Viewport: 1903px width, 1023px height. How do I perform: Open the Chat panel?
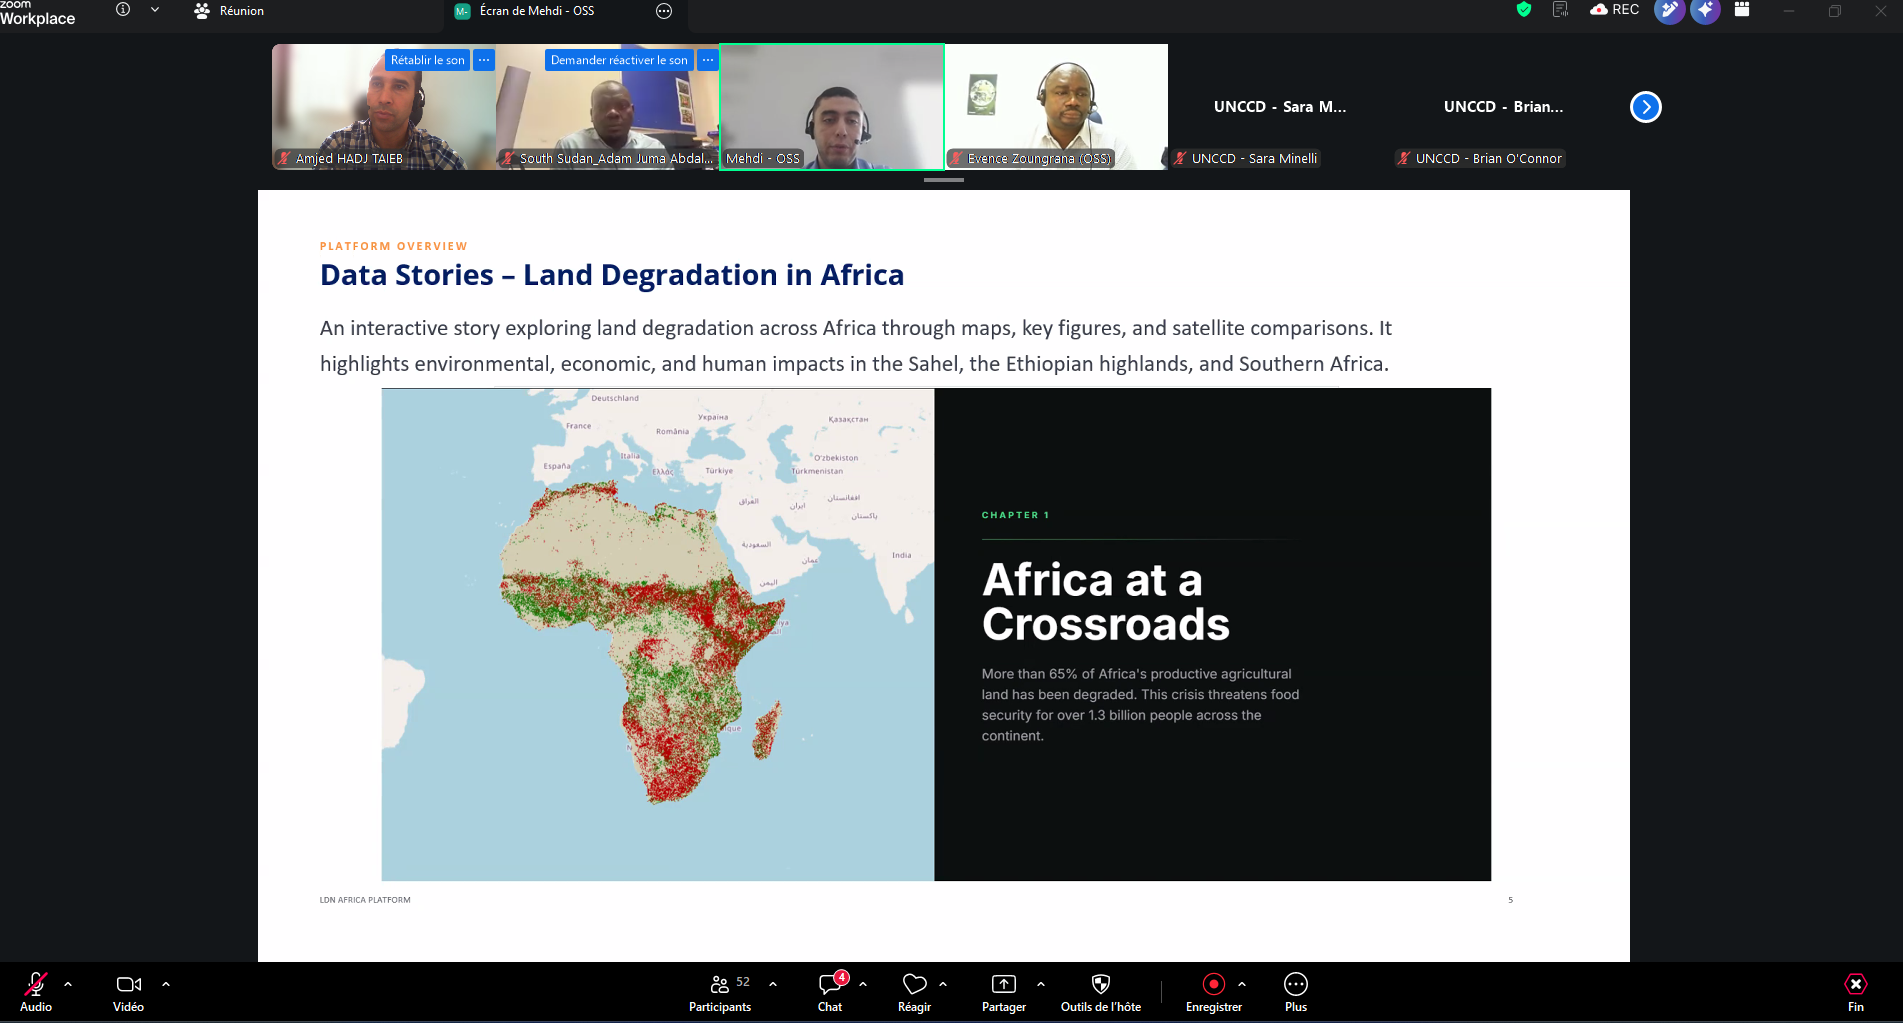[x=830, y=992]
